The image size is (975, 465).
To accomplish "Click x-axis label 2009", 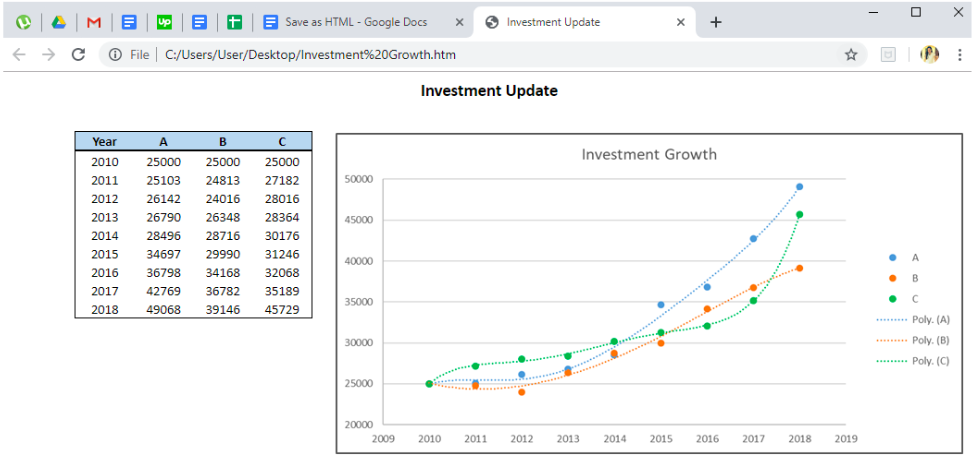I will tap(382, 438).
